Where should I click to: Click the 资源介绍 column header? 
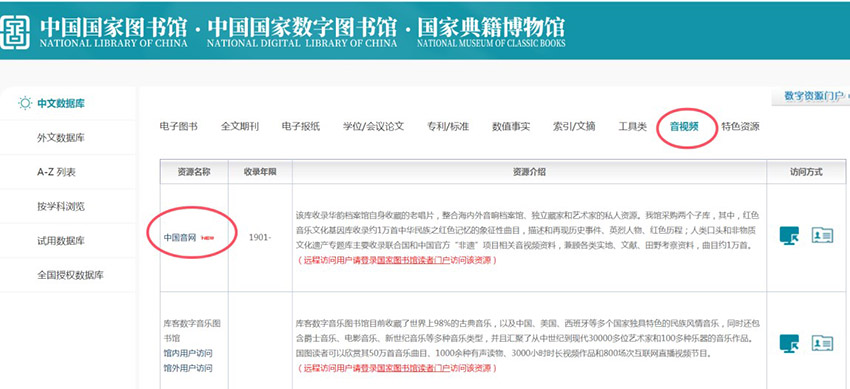[529, 172]
